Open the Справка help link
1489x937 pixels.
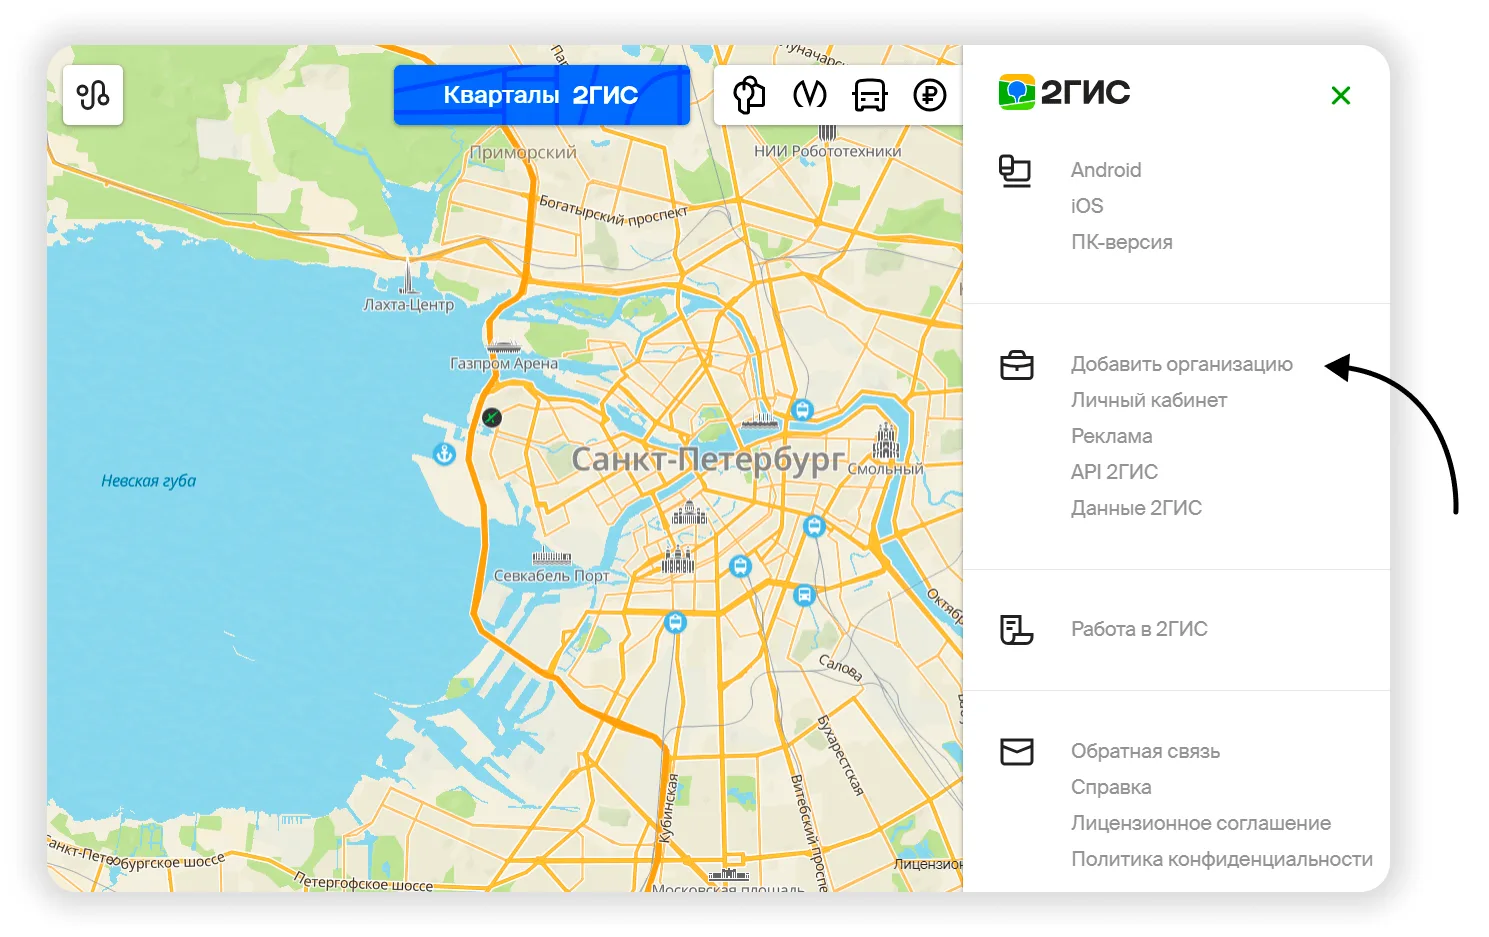pos(1111,787)
